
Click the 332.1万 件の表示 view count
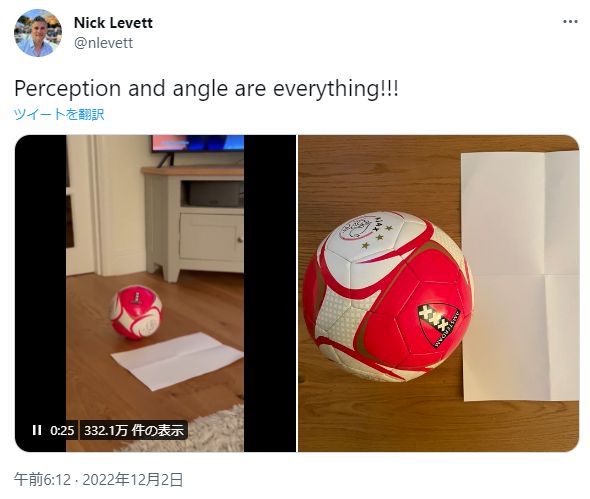[x=134, y=430]
